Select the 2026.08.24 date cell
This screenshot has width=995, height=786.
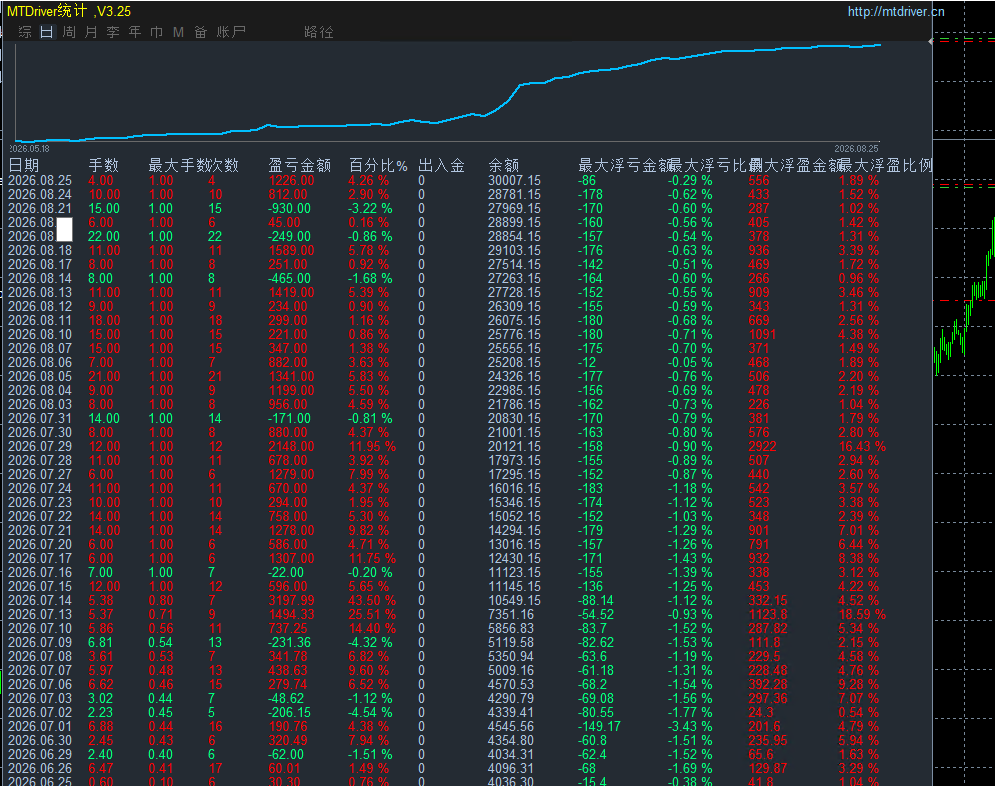[x=40, y=195]
